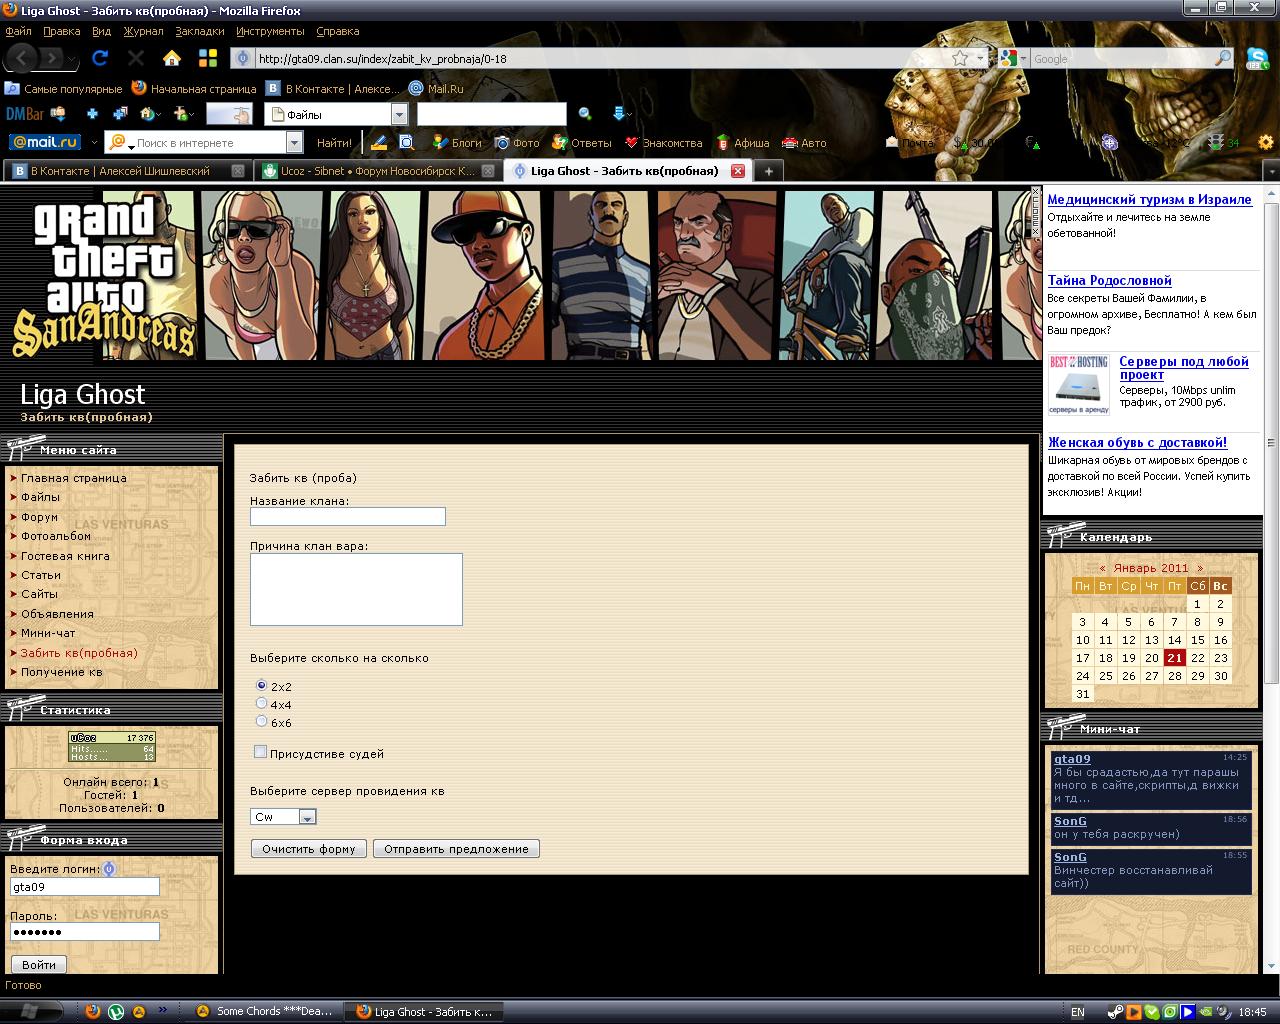The height and width of the screenshot is (1024, 1280).
Task: Open the Получение кв menu link
Action: click(x=62, y=672)
